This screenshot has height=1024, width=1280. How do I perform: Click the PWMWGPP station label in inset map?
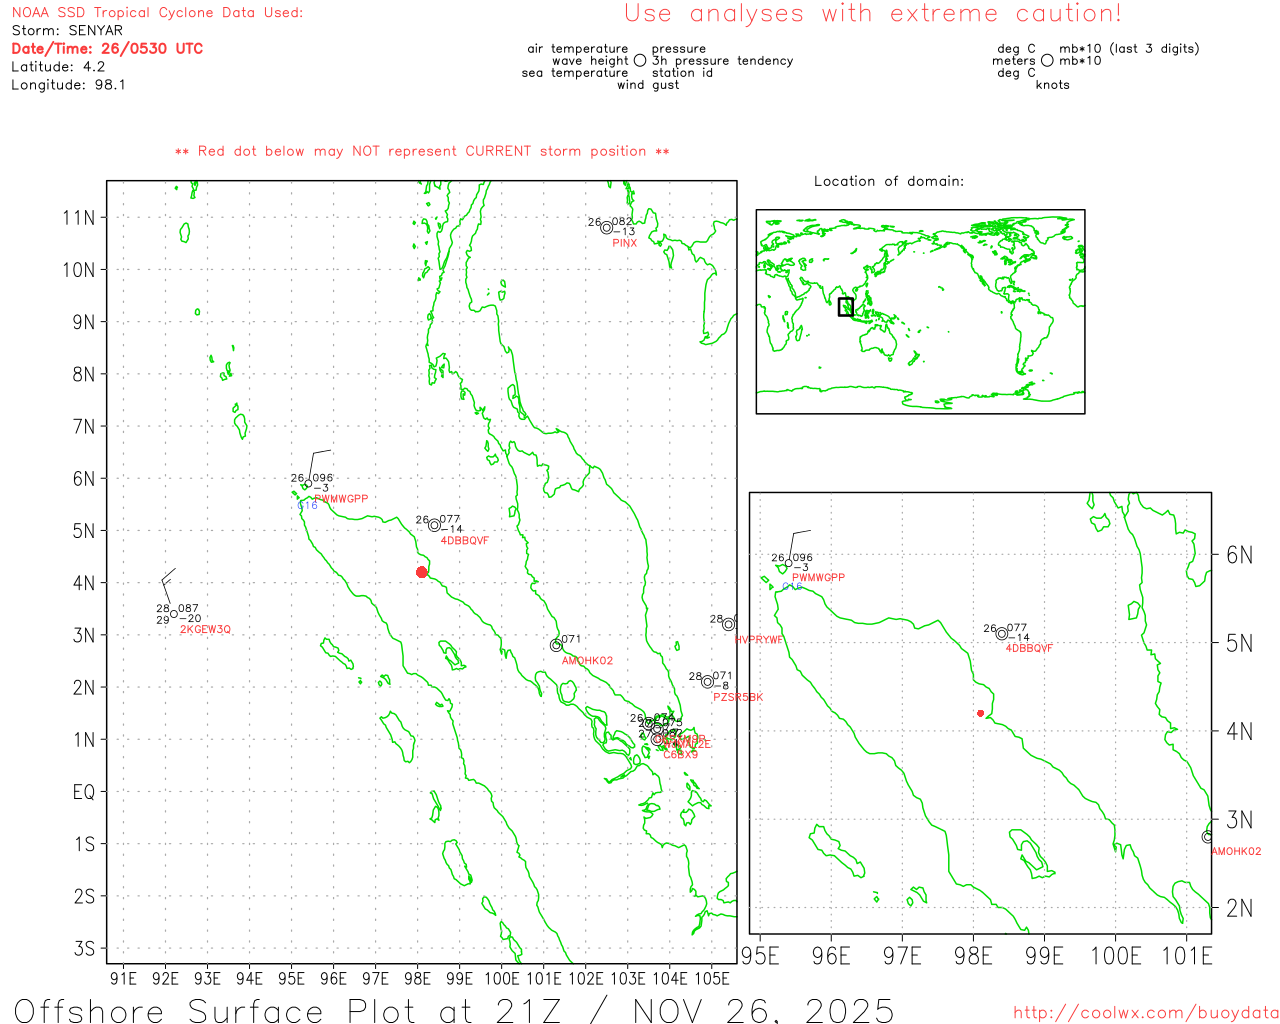coord(818,578)
